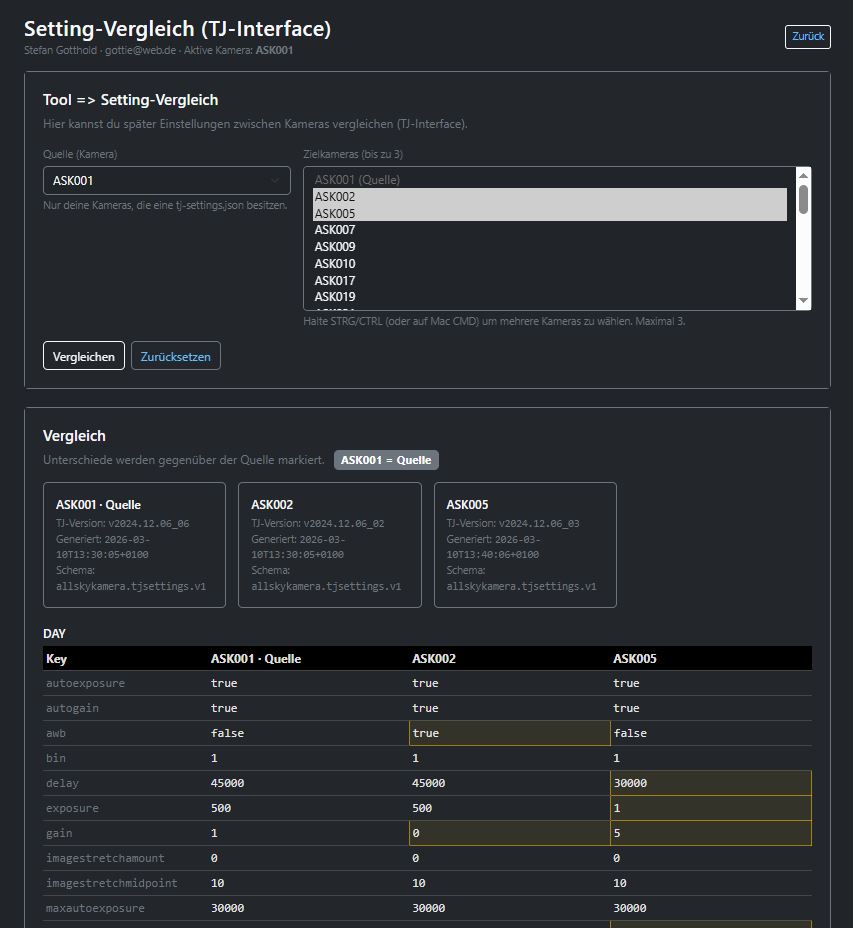Click the ASK001 = Quelle badge
853x928 pixels.
pyautogui.click(x=387, y=459)
